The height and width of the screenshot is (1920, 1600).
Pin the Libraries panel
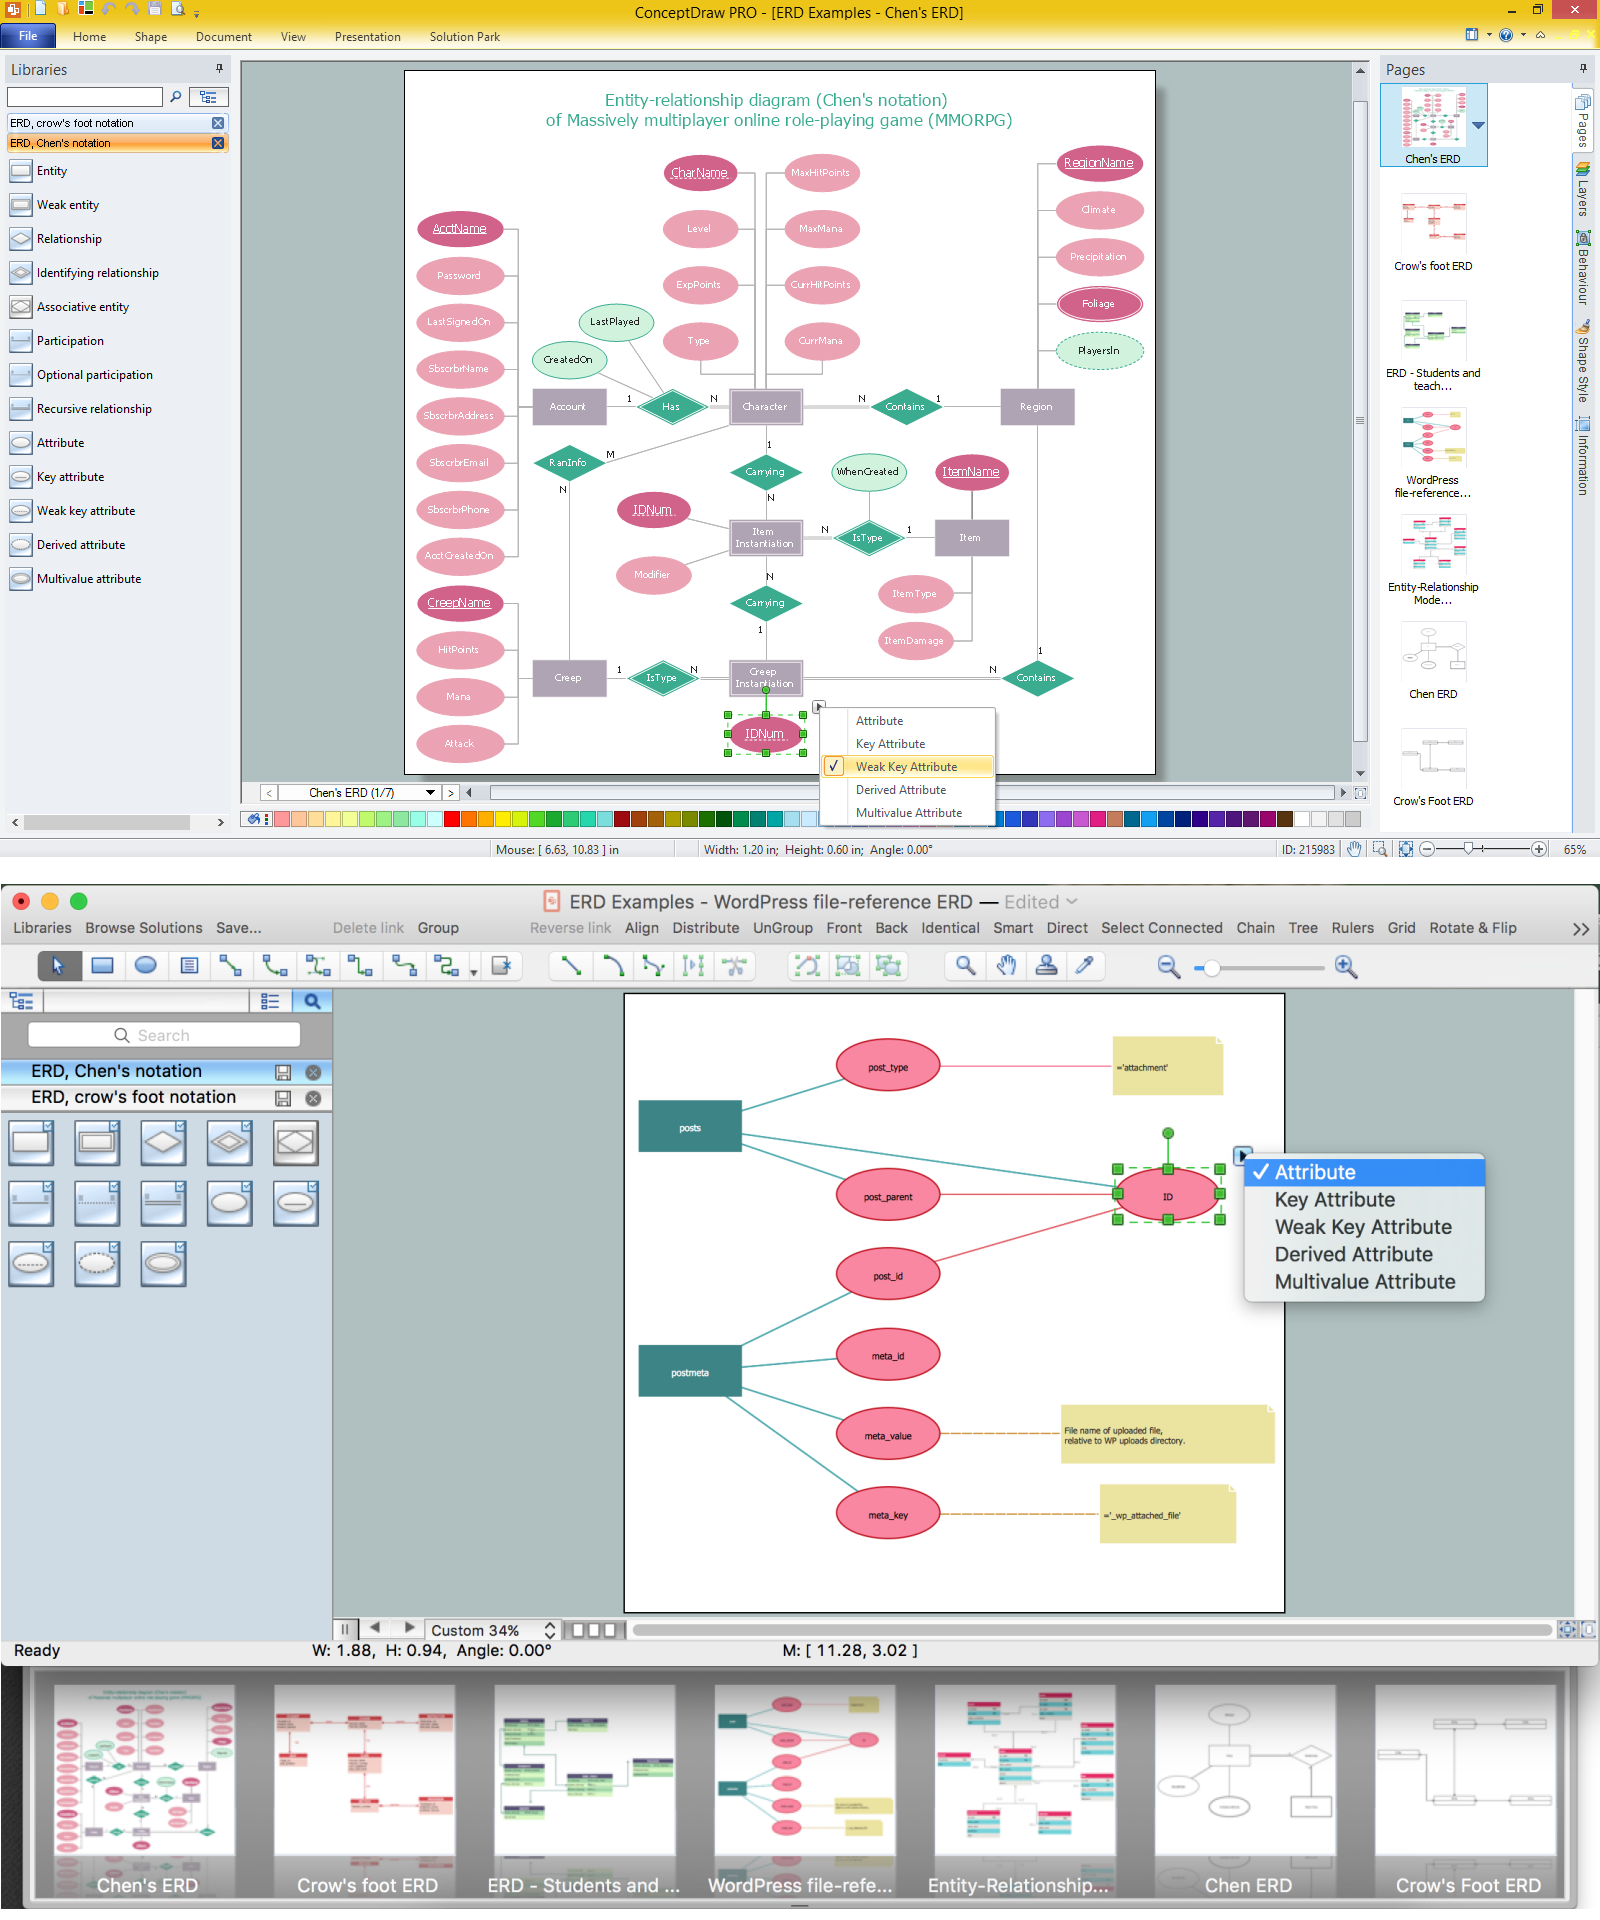219,69
